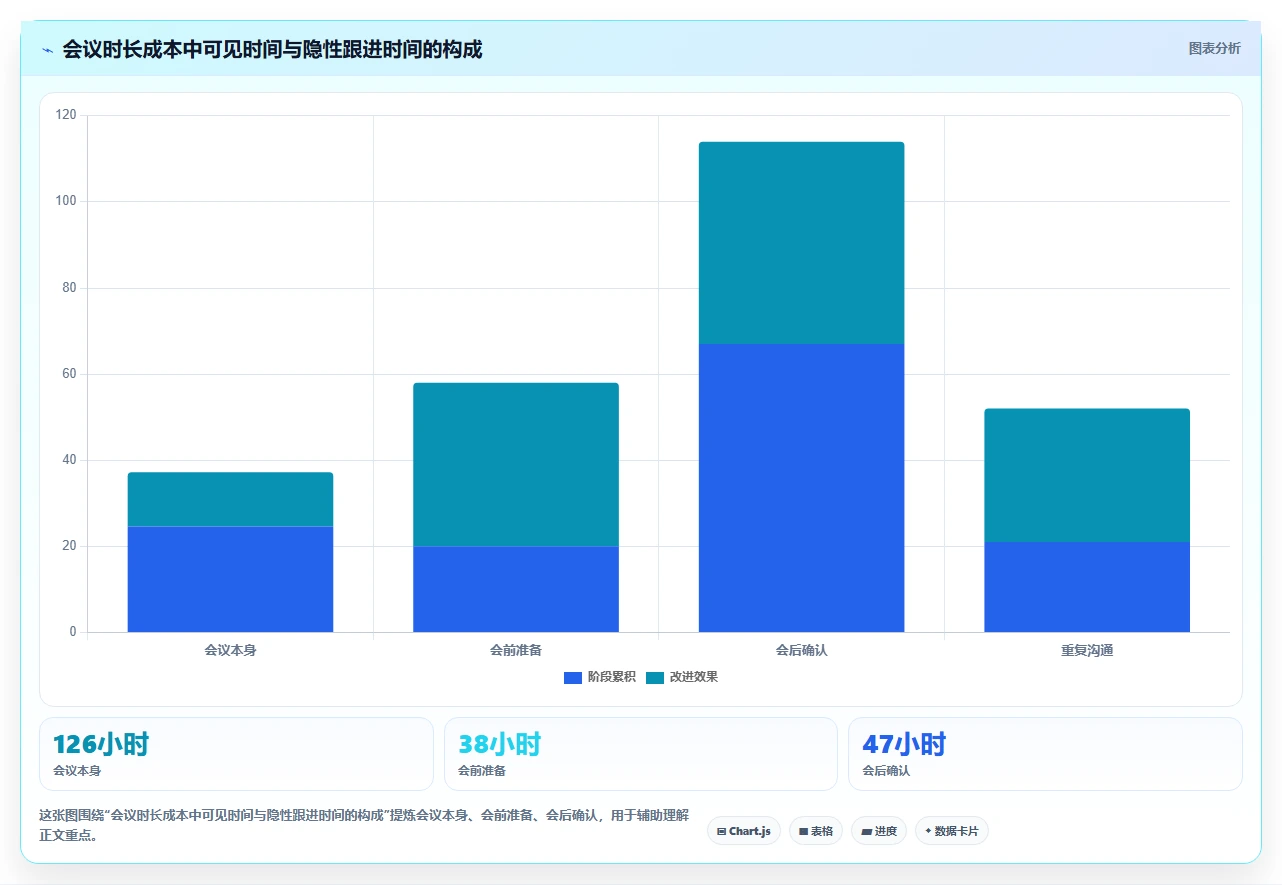Screen dimensions: 1282x885
Task: Click the 会议本身 caption under 126小时
Action: [77, 771]
